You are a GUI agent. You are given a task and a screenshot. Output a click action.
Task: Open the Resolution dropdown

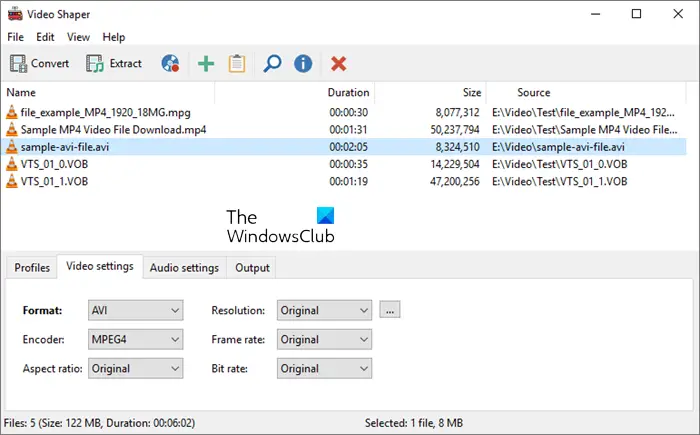(325, 310)
